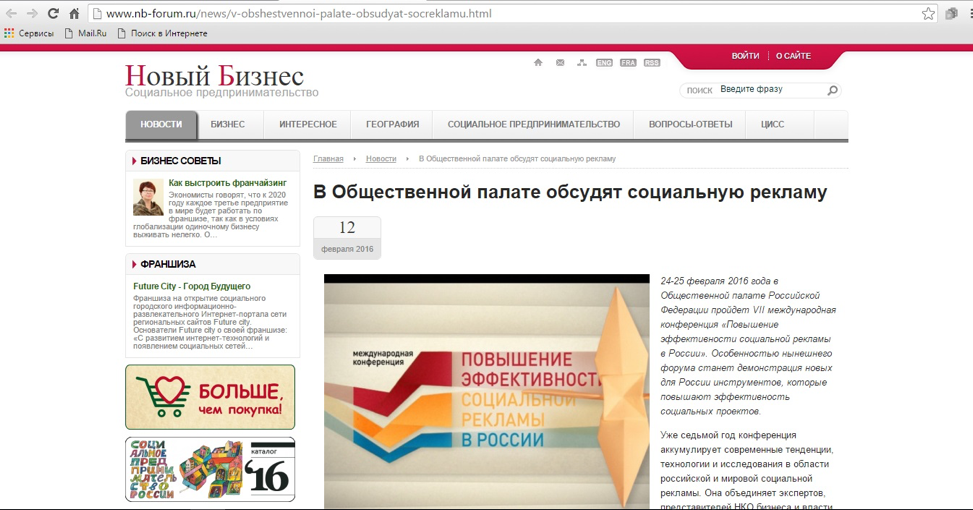Open the Mail.Ru bookmark

[86, 34]
